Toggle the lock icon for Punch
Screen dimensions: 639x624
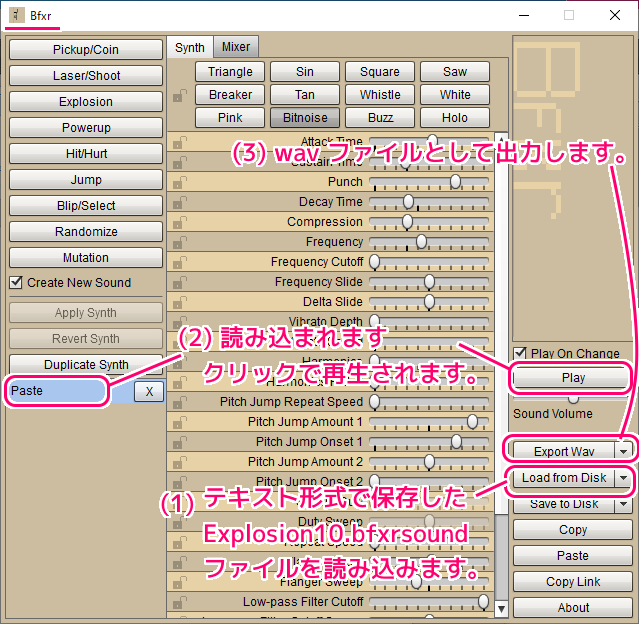point(180,182)
